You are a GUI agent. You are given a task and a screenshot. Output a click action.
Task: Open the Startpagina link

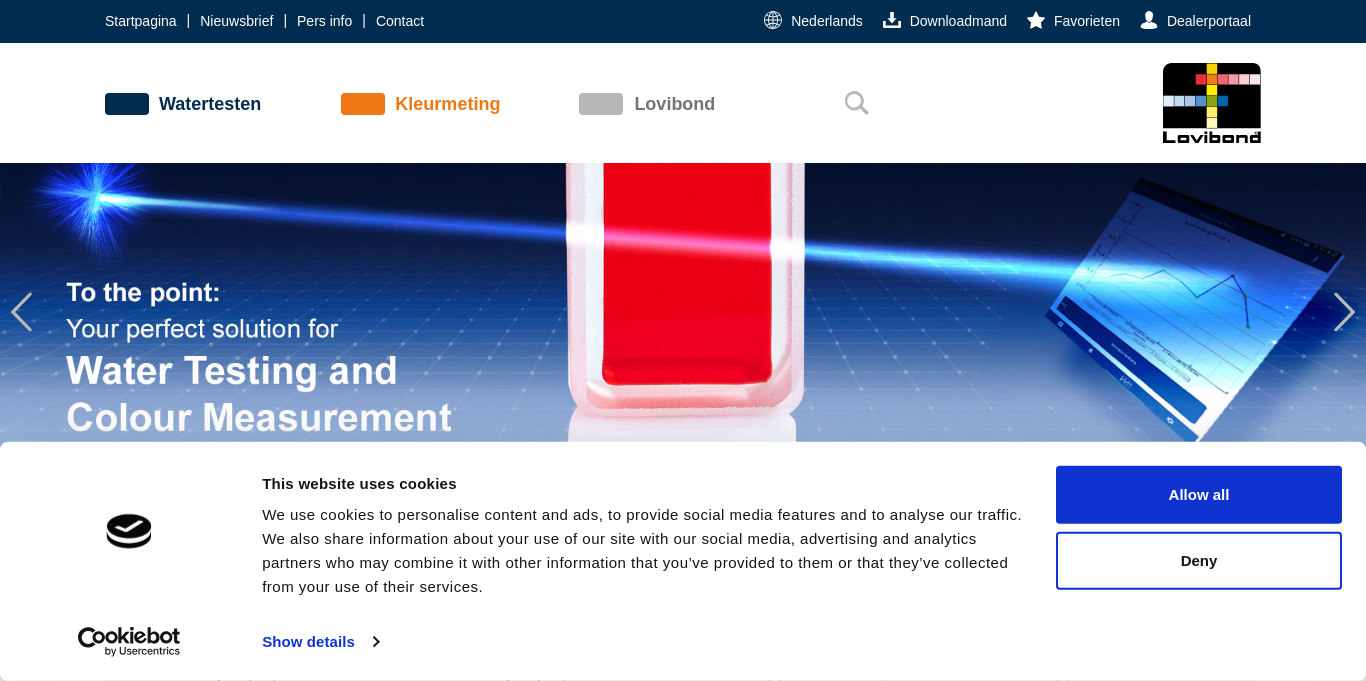[x=140, y=21]
